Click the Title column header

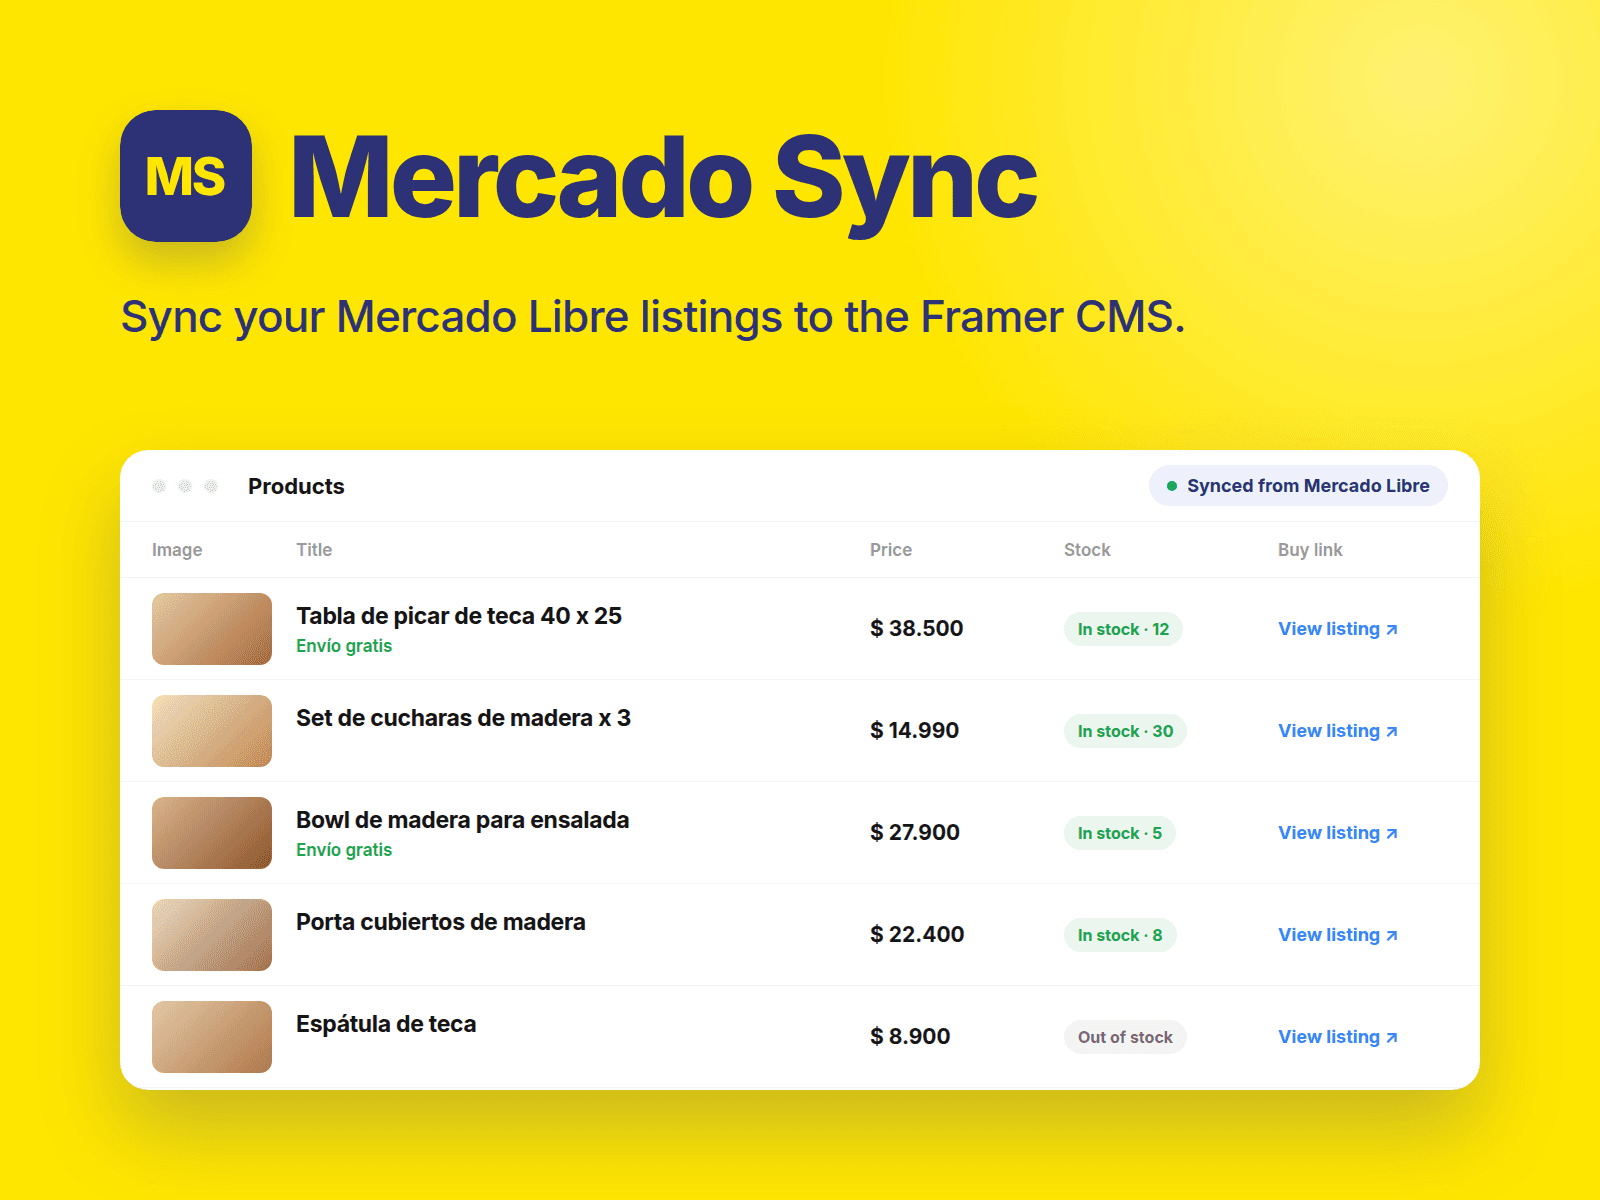(314, 550)
